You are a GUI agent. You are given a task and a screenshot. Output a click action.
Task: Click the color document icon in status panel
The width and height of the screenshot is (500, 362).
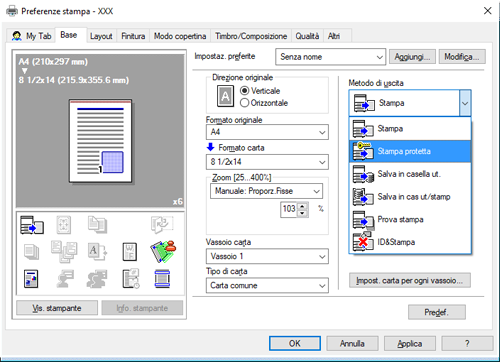coord(31,279)
